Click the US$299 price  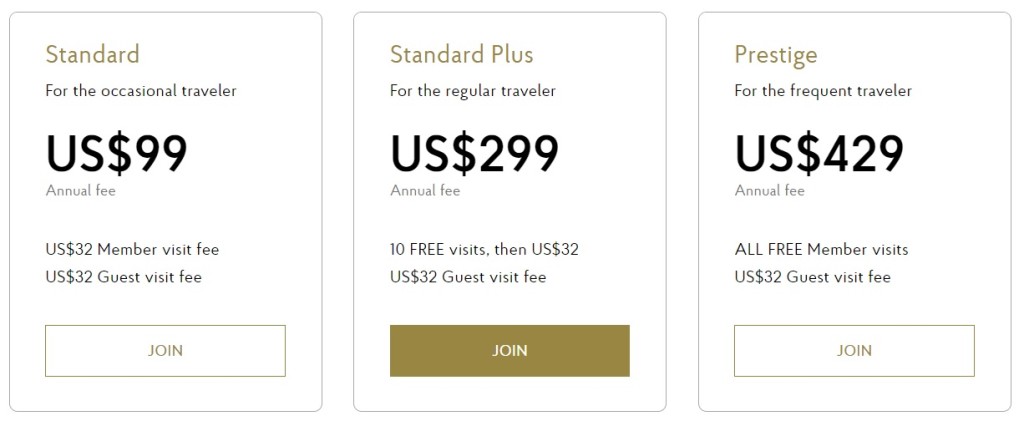tap(474, 153)
